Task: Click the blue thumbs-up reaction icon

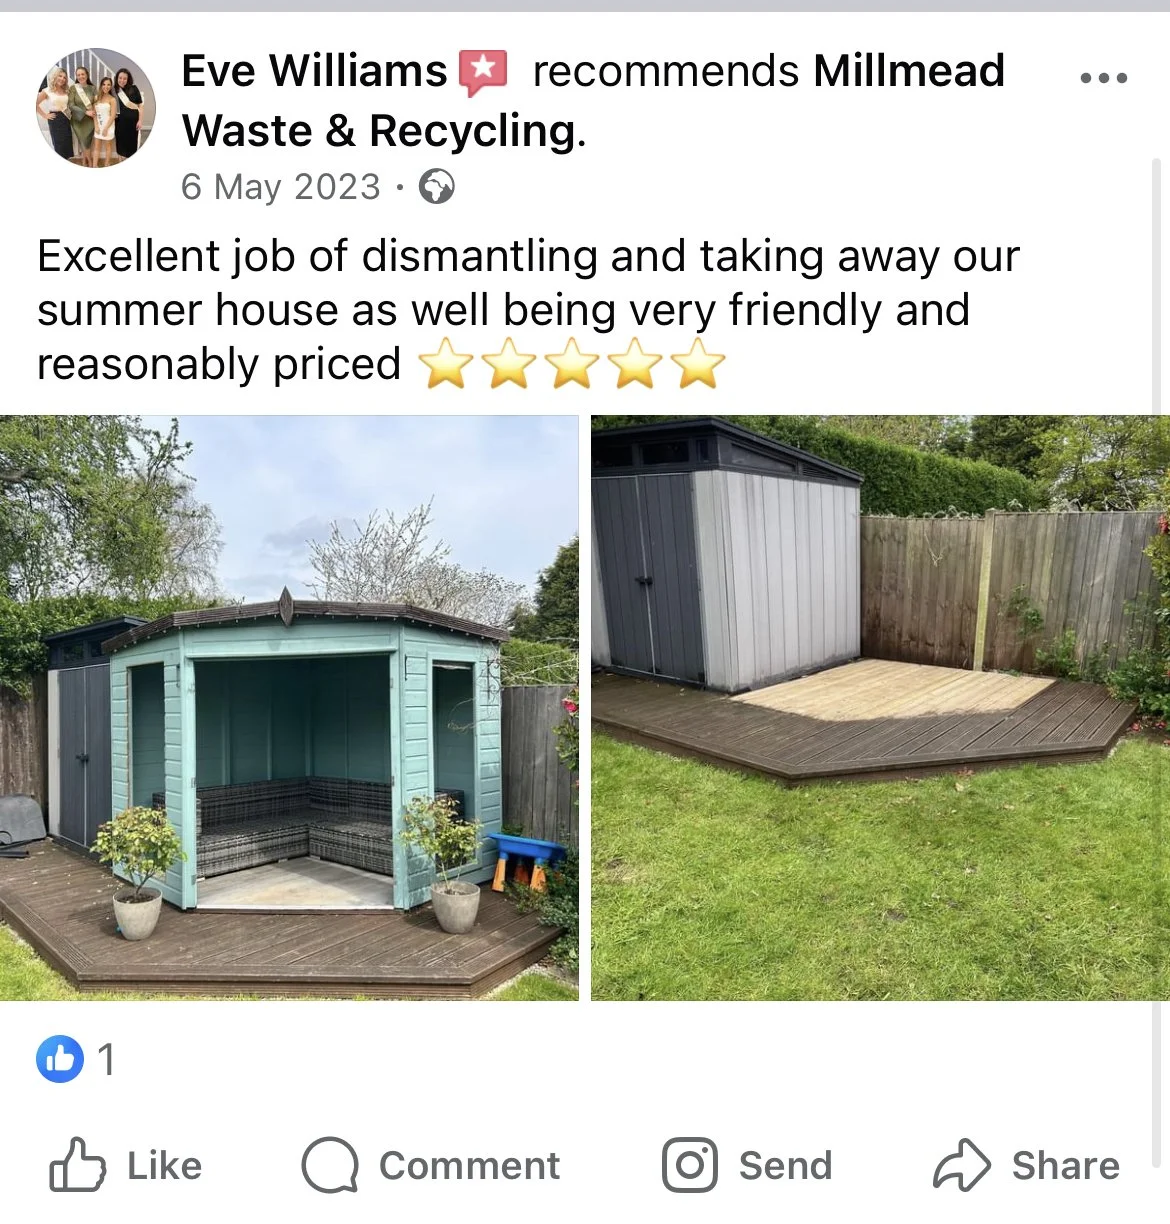Action: [60, 1059]
